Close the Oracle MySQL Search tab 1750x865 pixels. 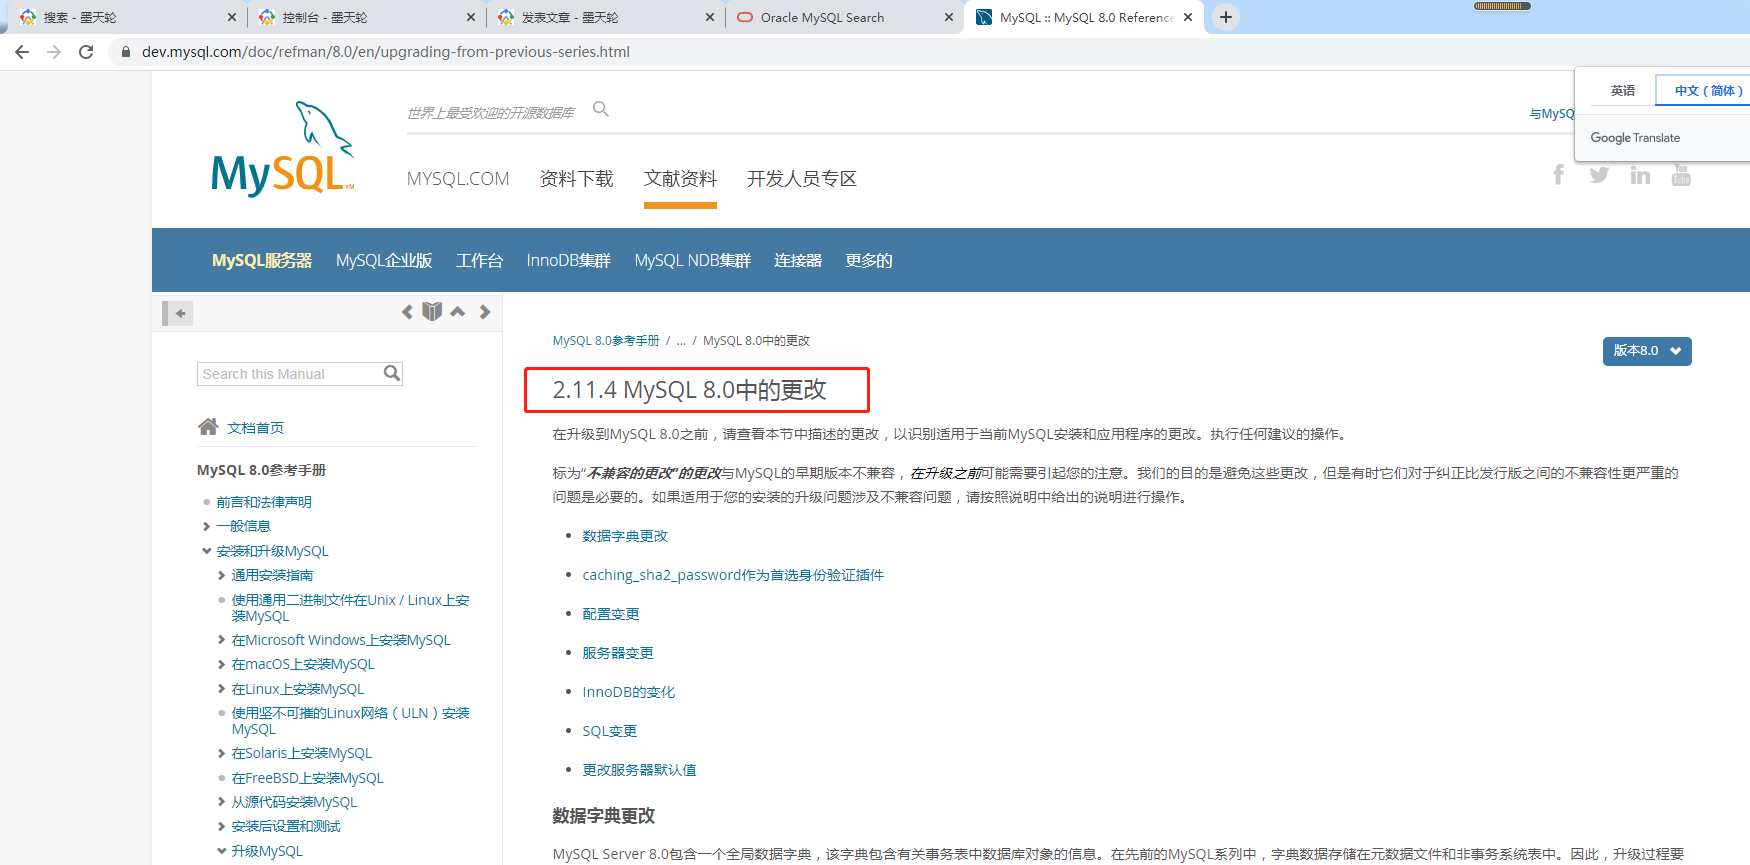tap(949, 17)
